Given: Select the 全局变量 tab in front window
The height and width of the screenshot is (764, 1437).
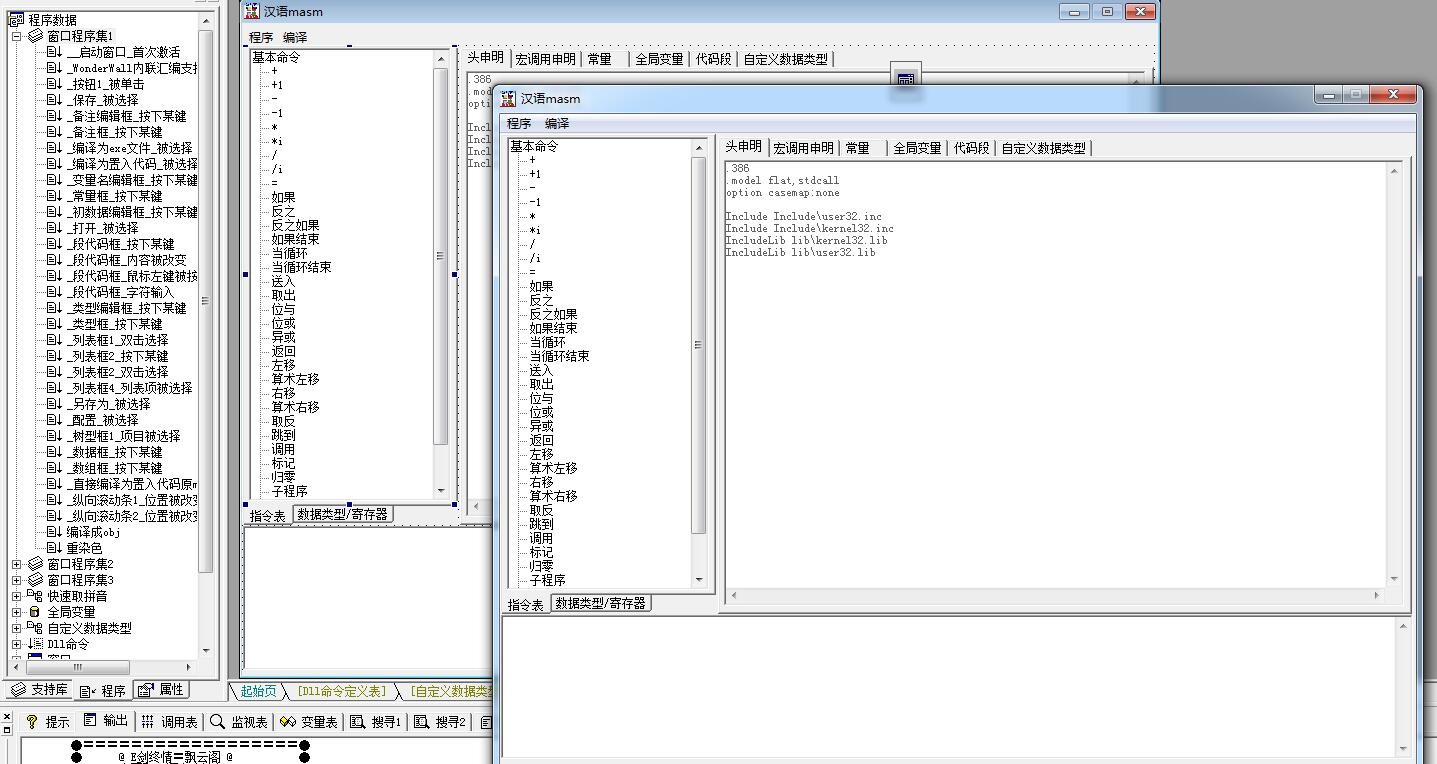Looking at the screenshot, I should tap(917, 148).
